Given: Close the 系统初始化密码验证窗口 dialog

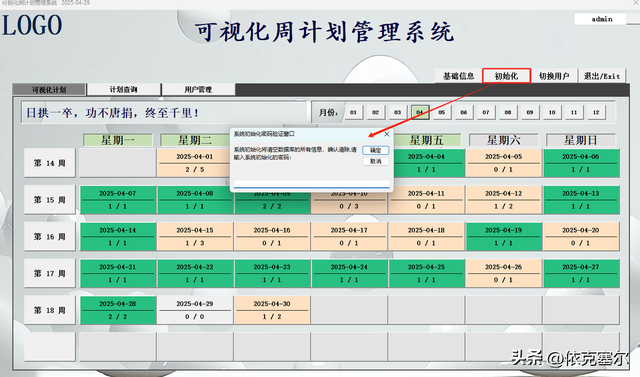Looking at the screenshot, I should tap(387, 134).
